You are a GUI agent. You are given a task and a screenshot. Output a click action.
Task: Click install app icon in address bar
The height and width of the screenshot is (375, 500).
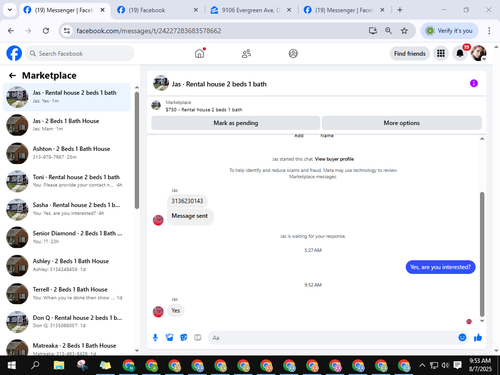pos(373,31)
